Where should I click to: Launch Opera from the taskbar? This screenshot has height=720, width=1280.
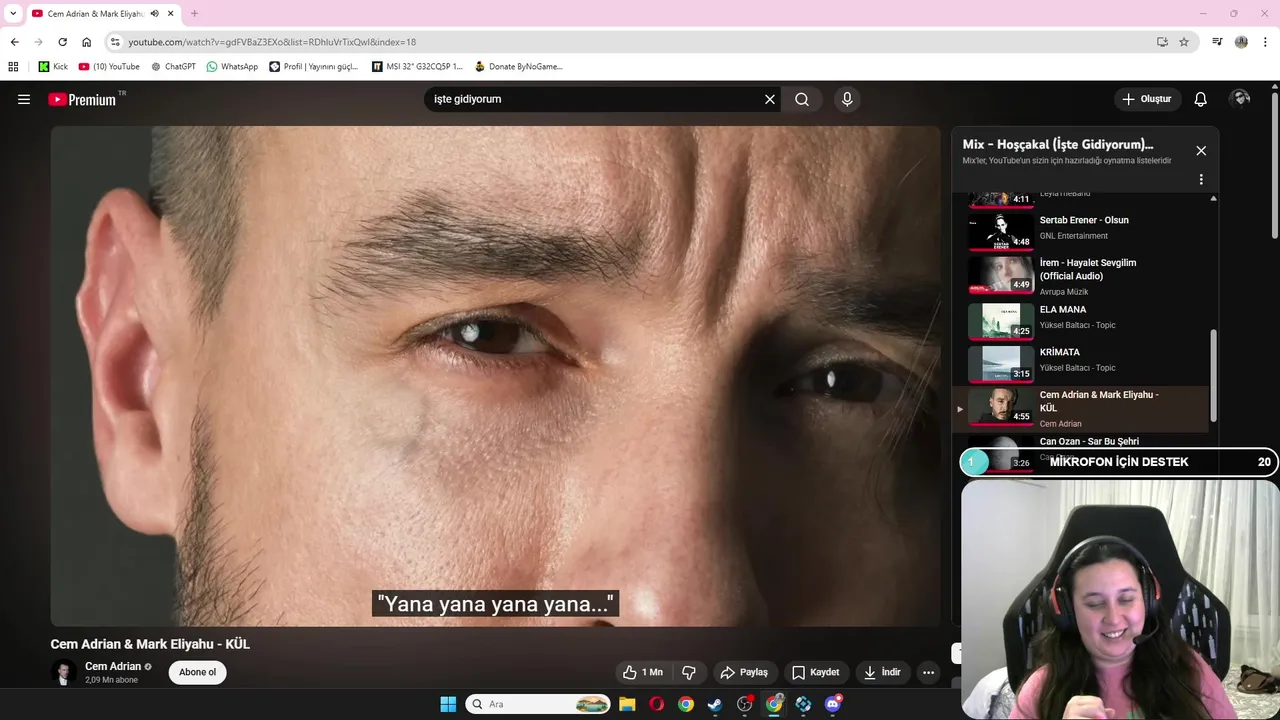(x=656, y=704)
